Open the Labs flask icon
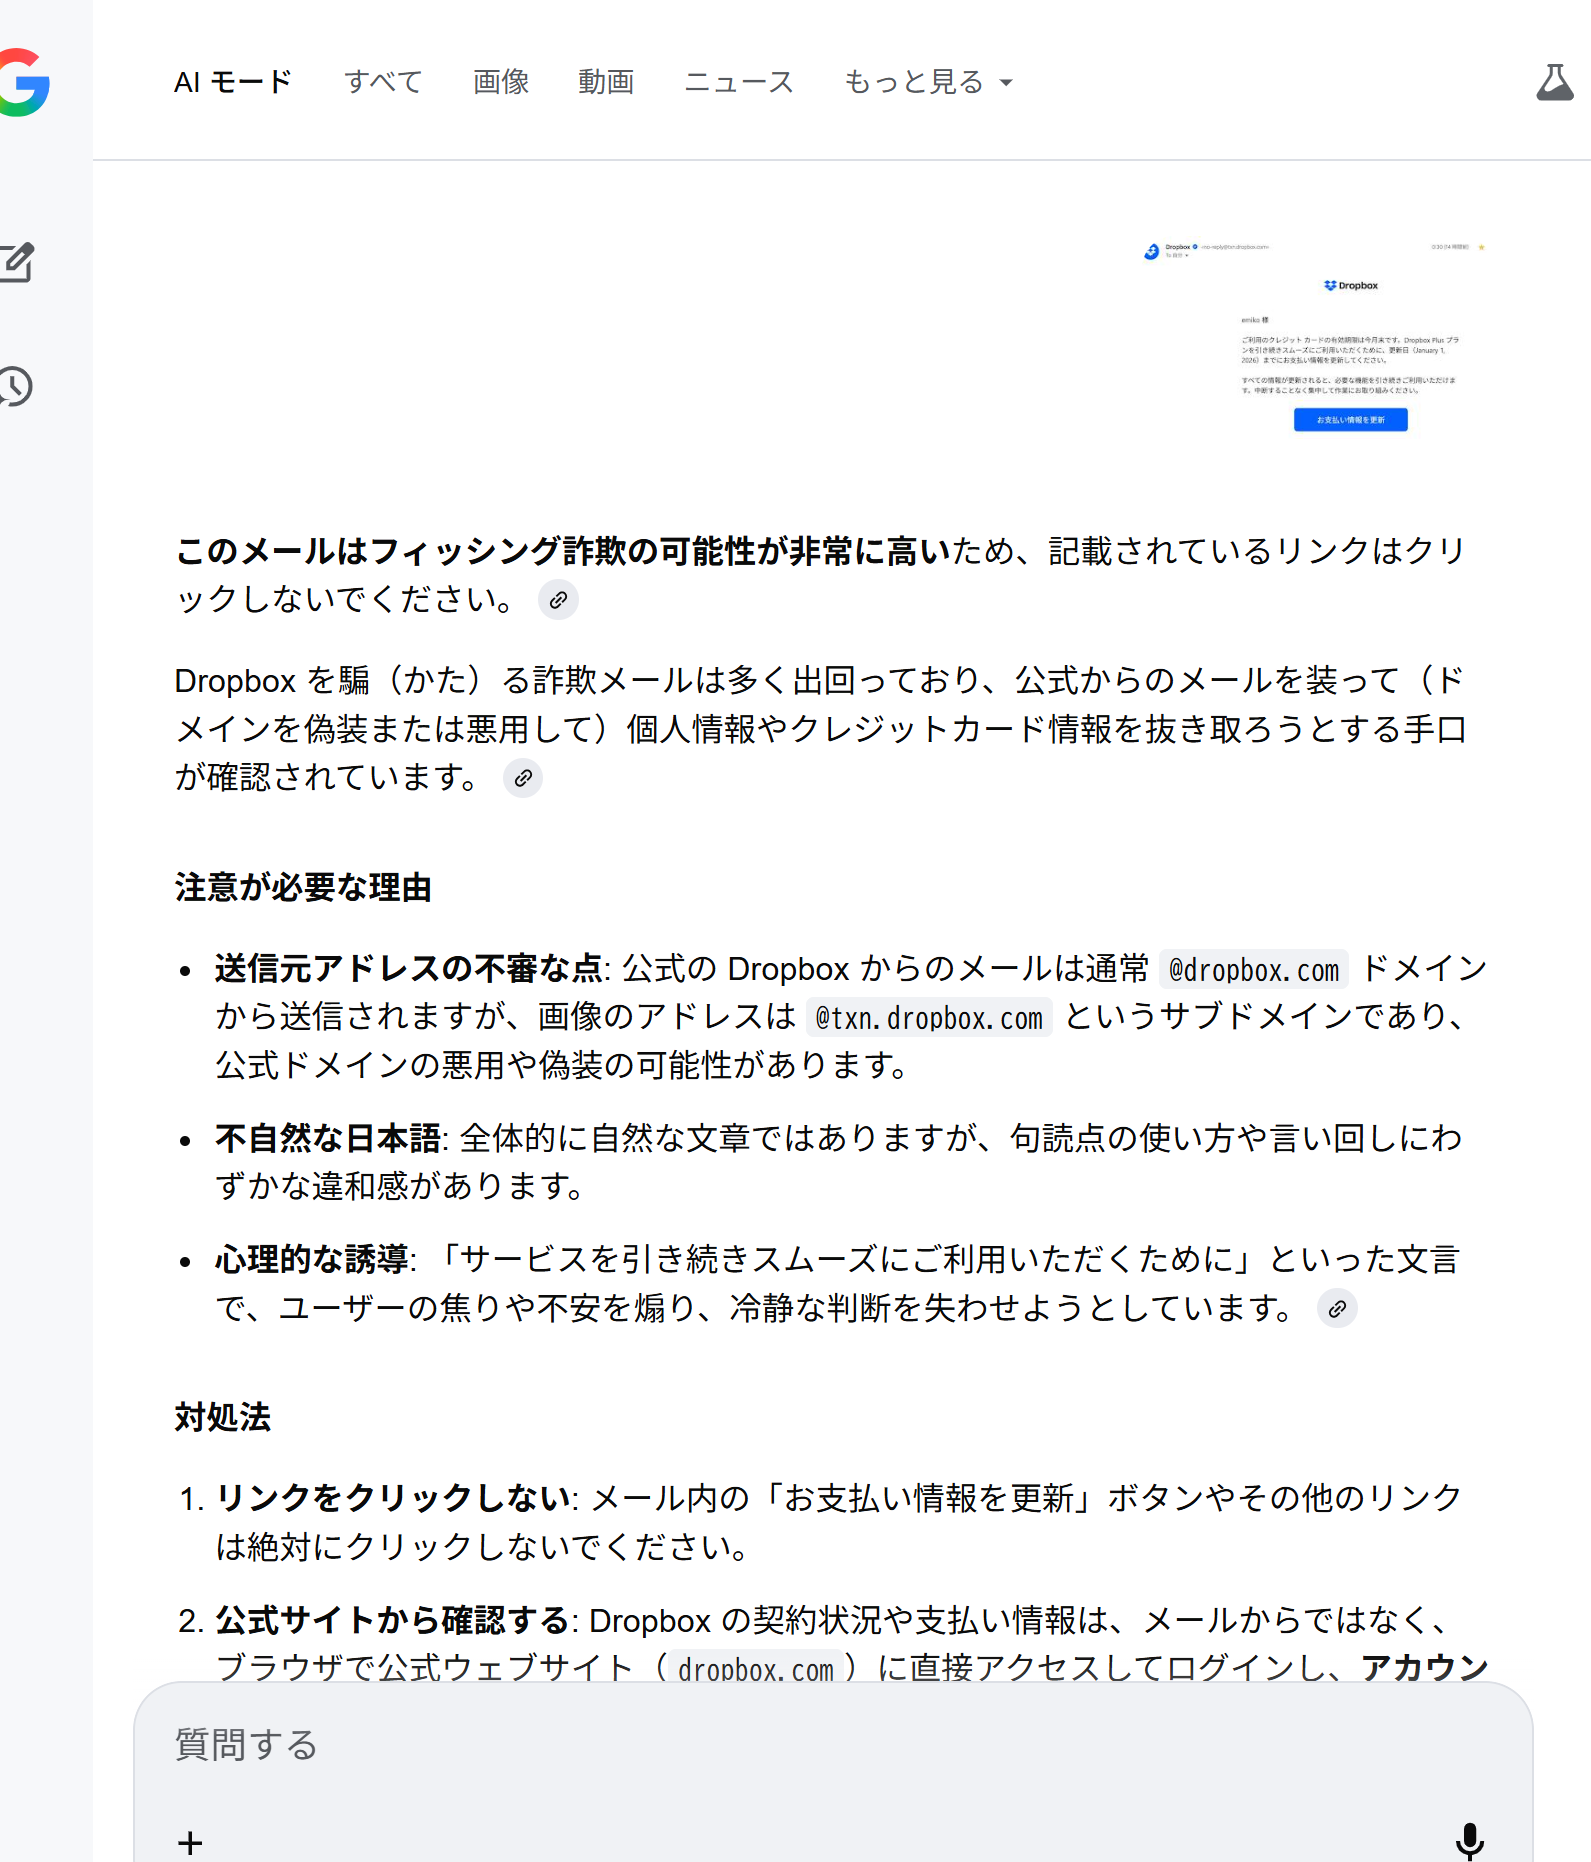1591x1862 pixels. point(1554,82)
